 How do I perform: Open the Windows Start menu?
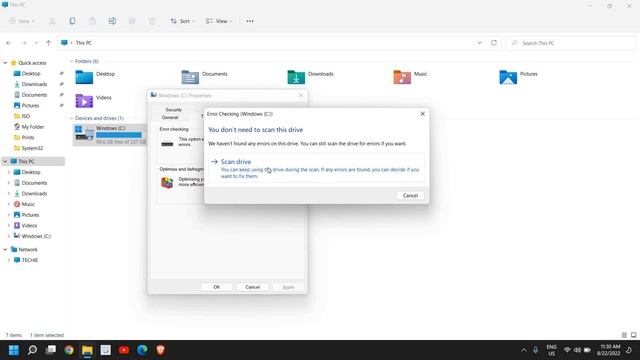point(14,350)
